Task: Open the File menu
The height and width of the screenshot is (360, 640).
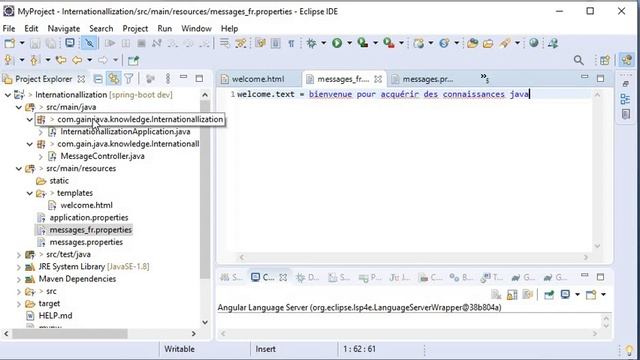Action: pos(9,29)
